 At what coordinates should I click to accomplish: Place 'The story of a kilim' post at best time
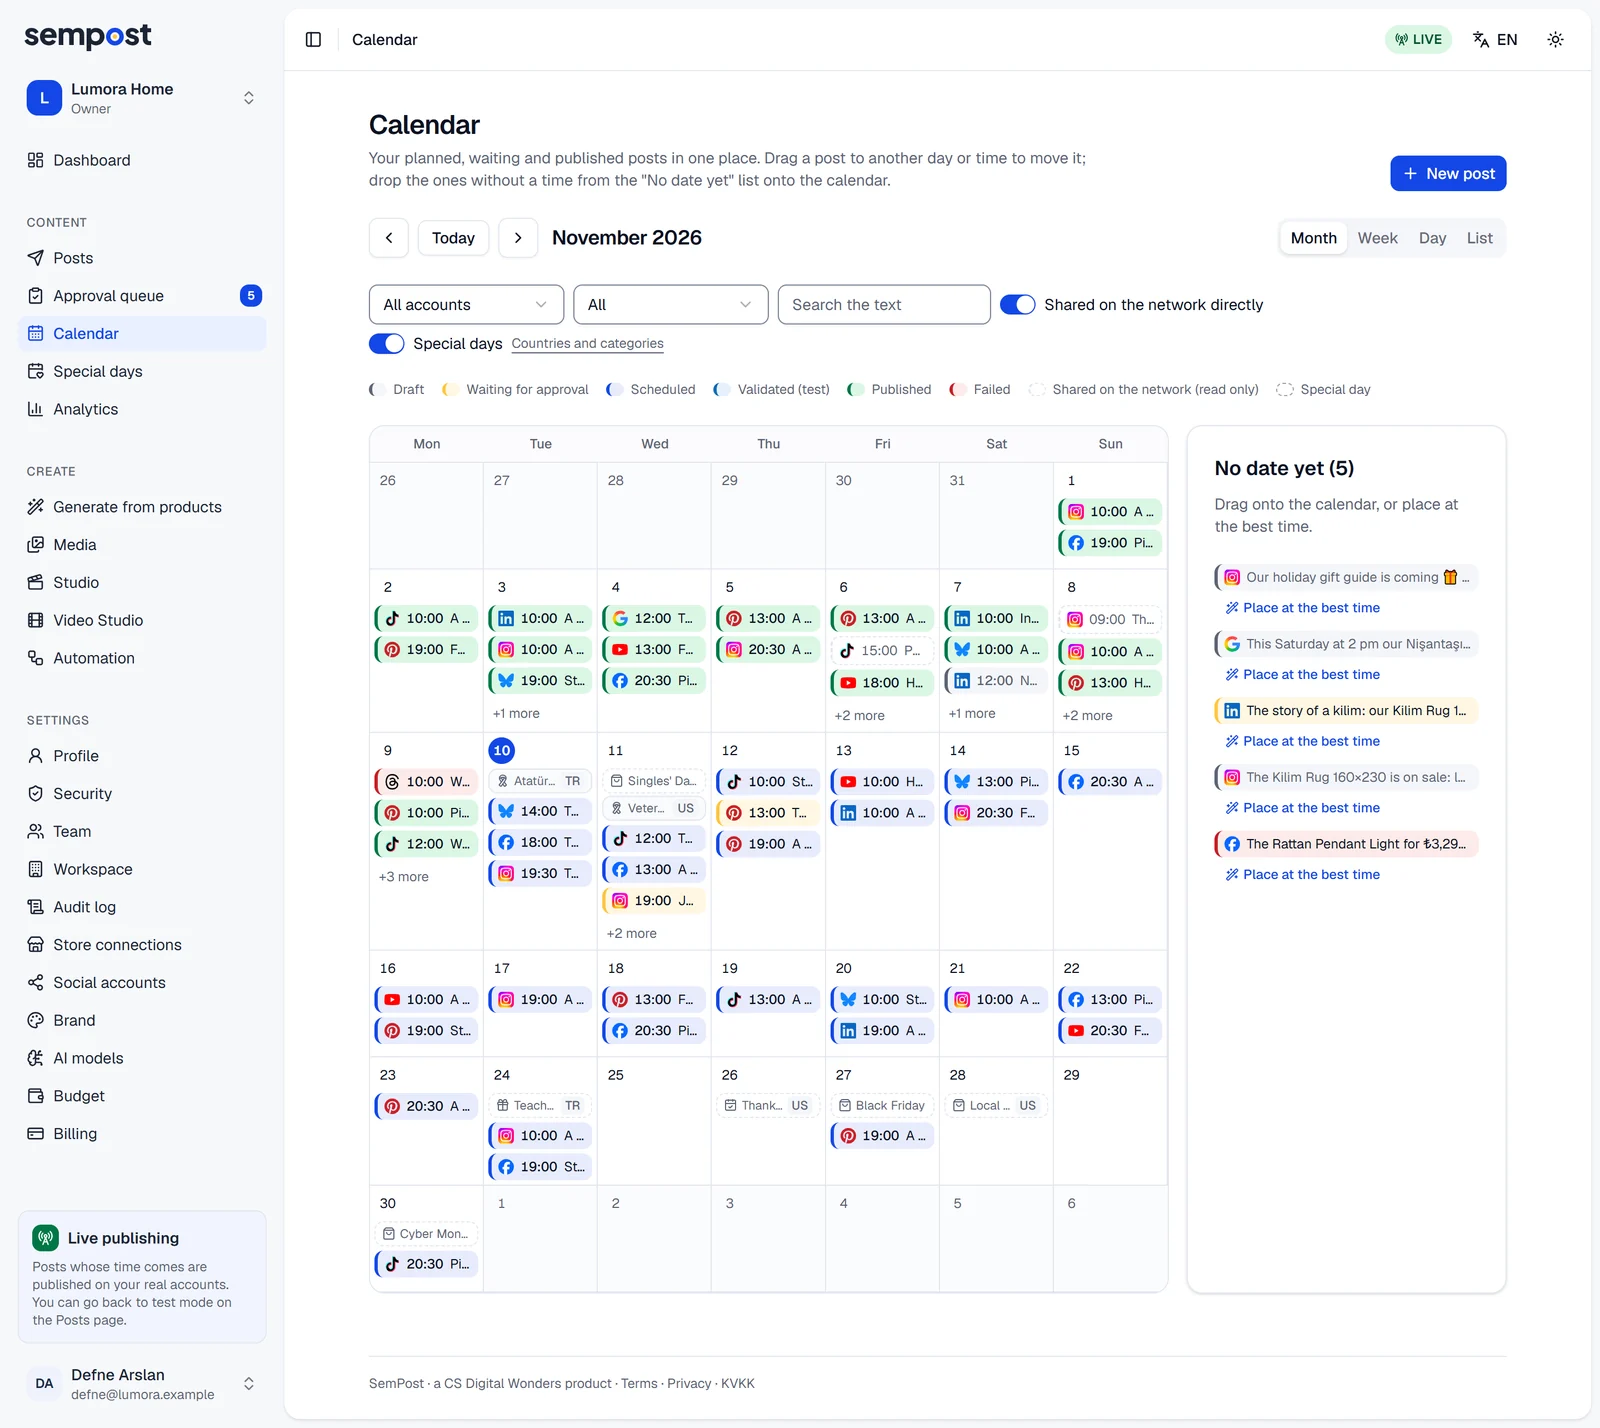coord(1303,742)
